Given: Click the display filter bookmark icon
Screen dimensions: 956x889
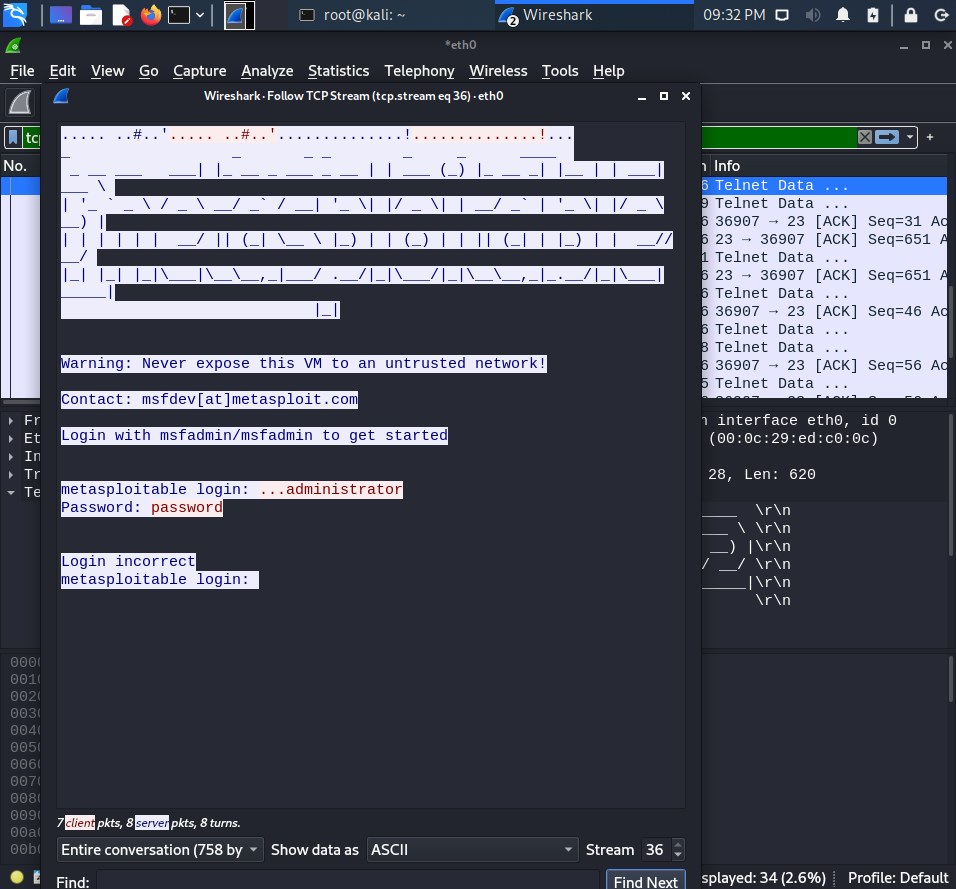Looking at the screenshot, I should point(13,137).
